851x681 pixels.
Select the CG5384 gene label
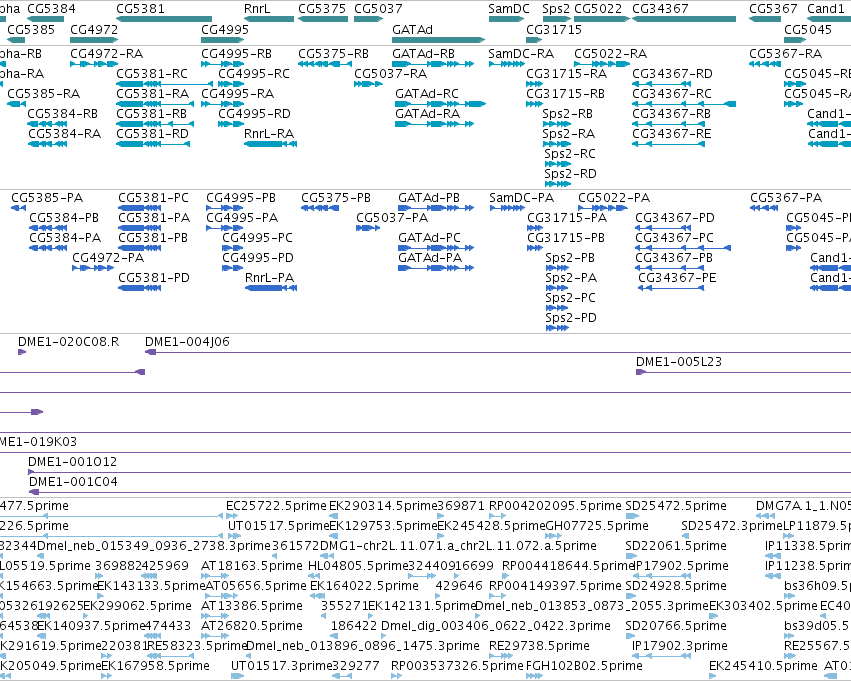(52, 9)
